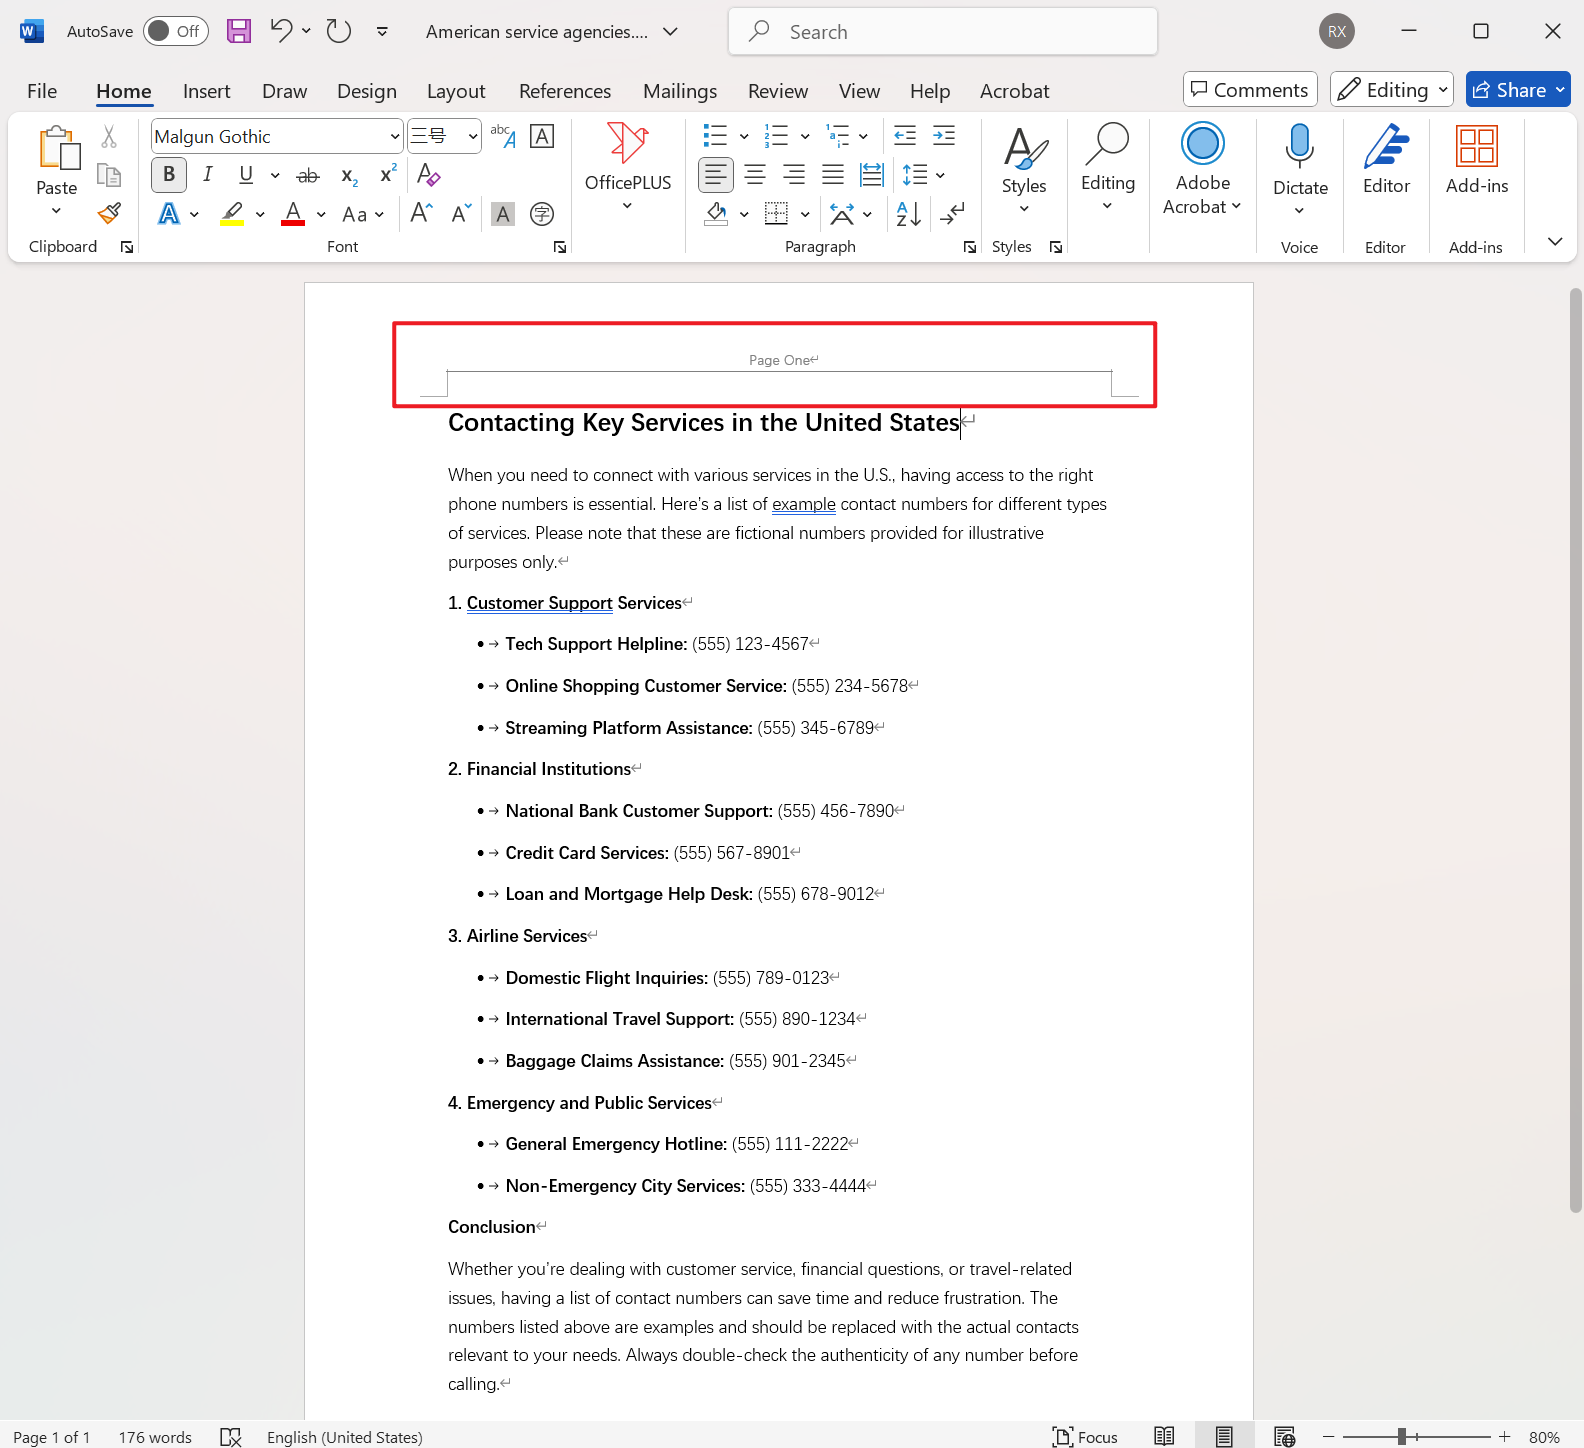Toggle Underline formatting

[246, 175]
